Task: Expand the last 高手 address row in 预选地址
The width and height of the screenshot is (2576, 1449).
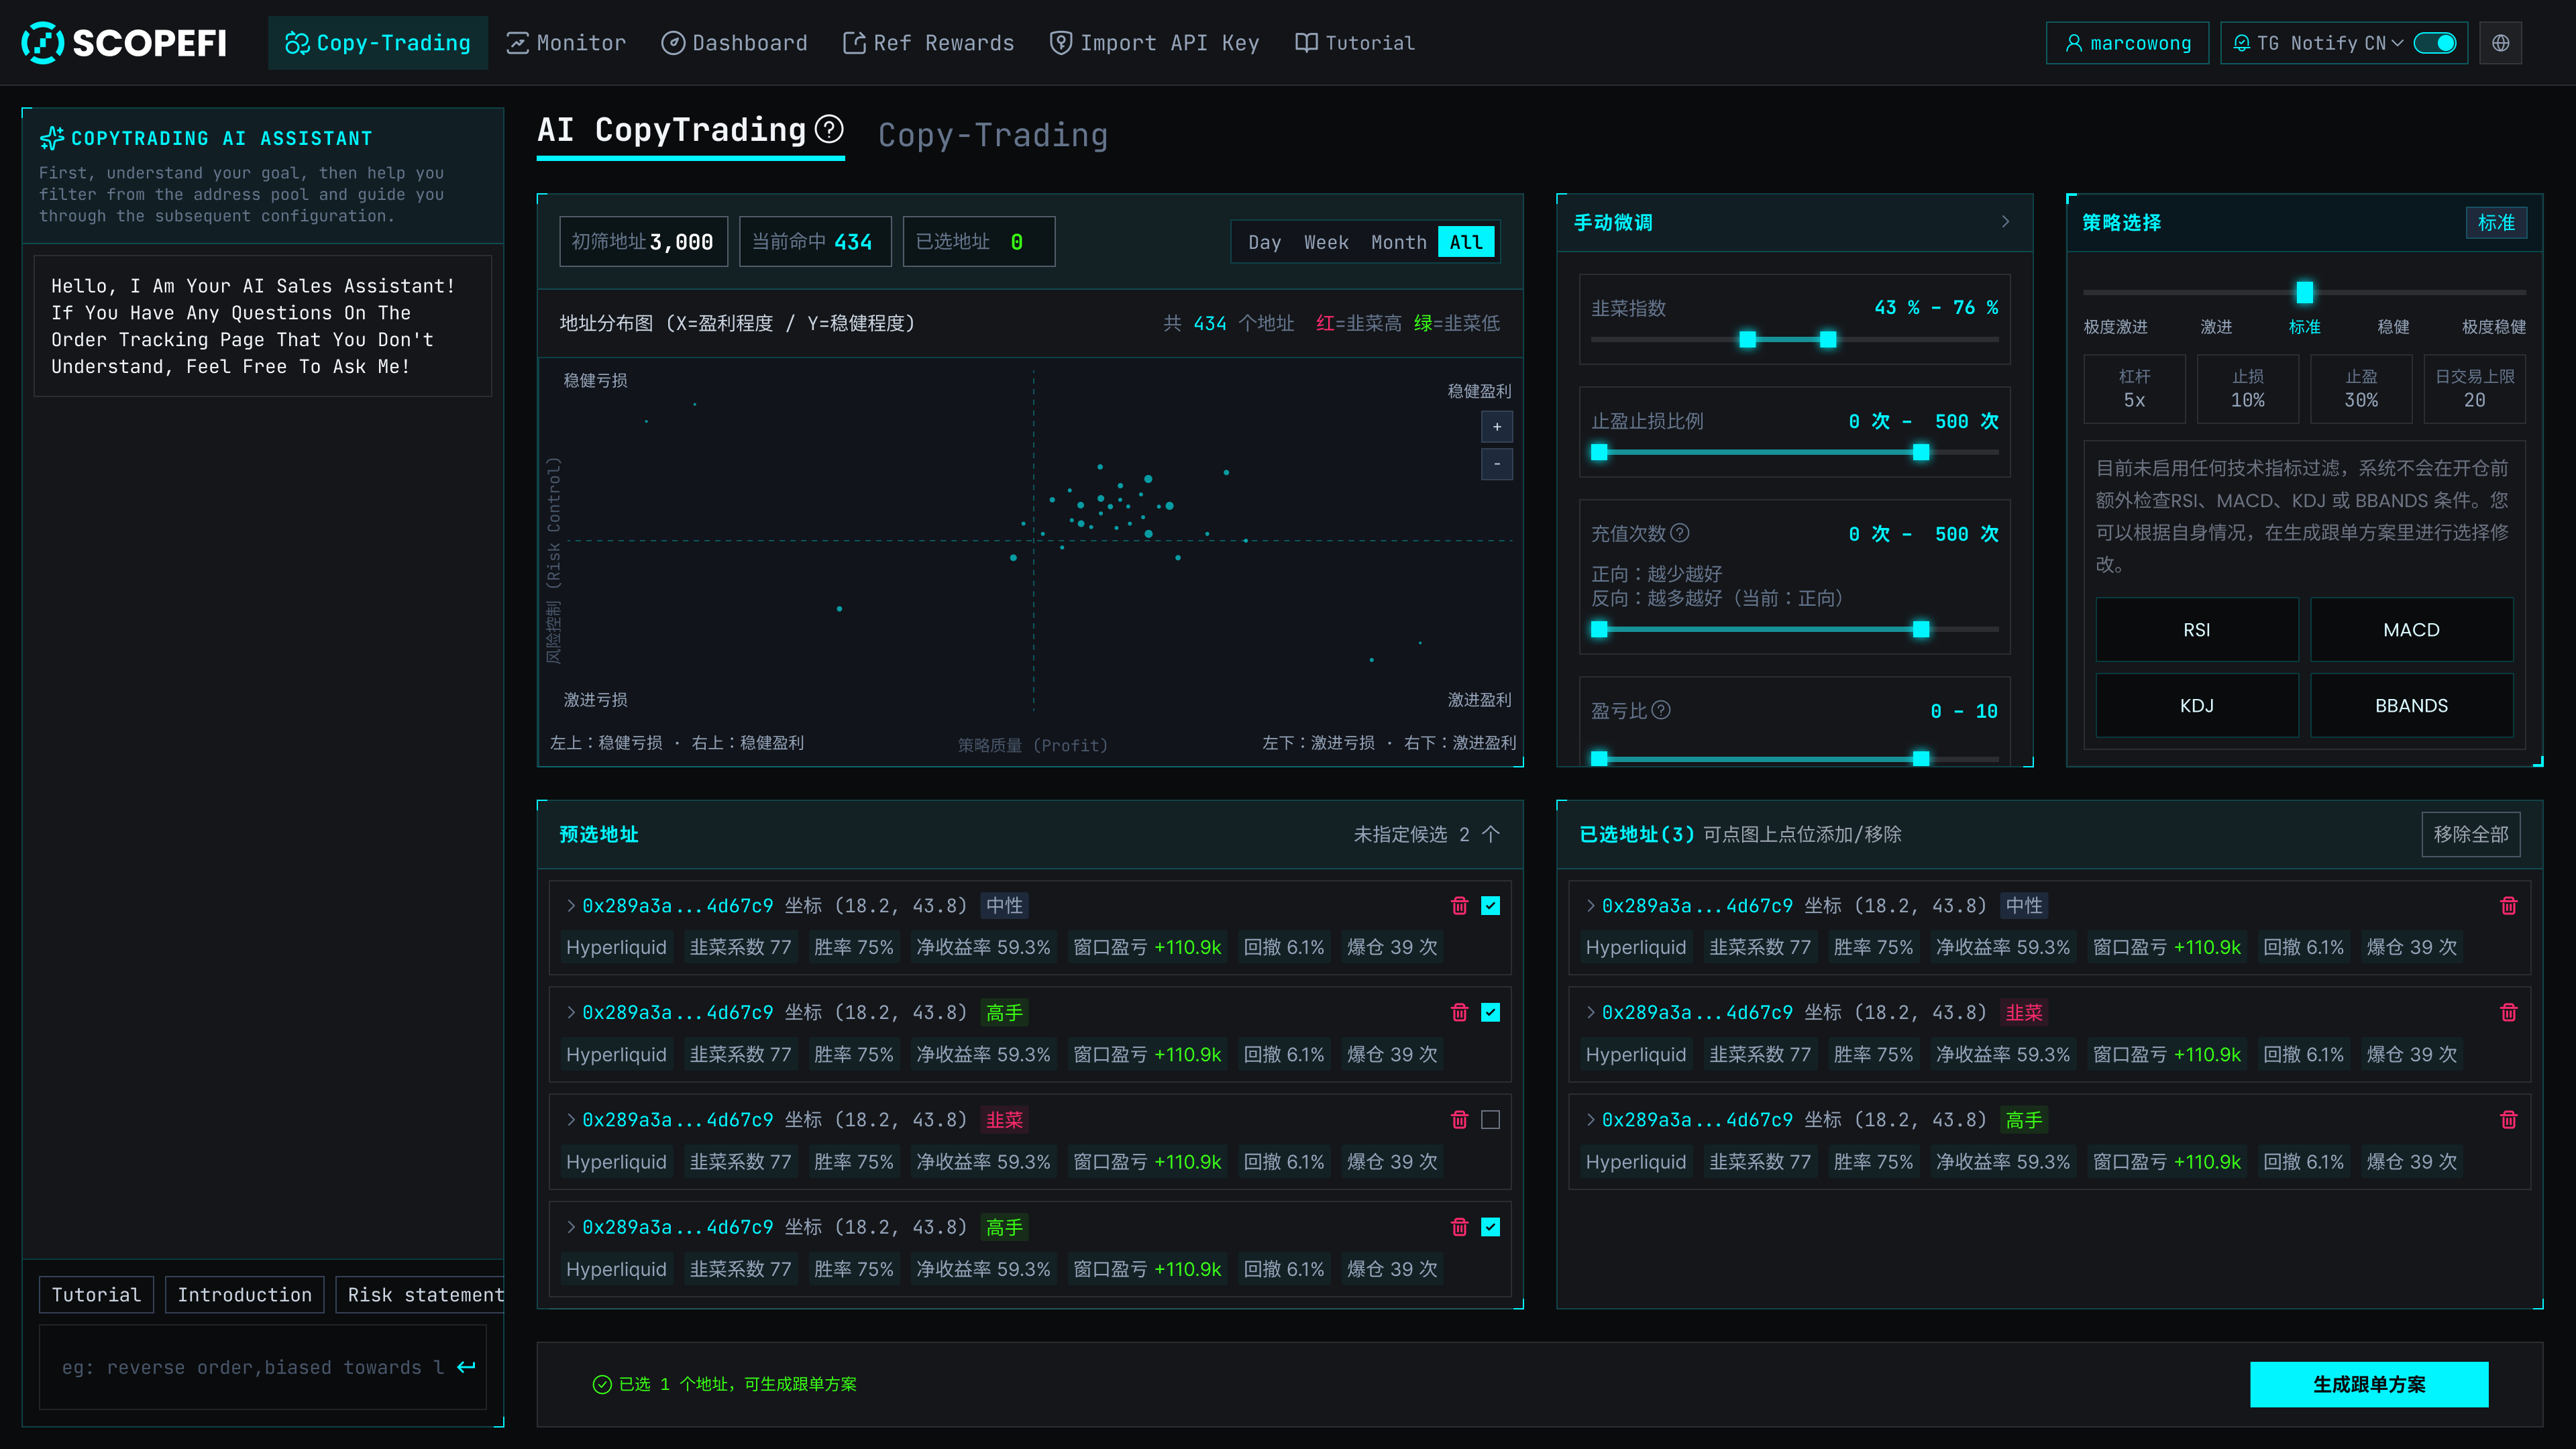Action: [571, 1227]
